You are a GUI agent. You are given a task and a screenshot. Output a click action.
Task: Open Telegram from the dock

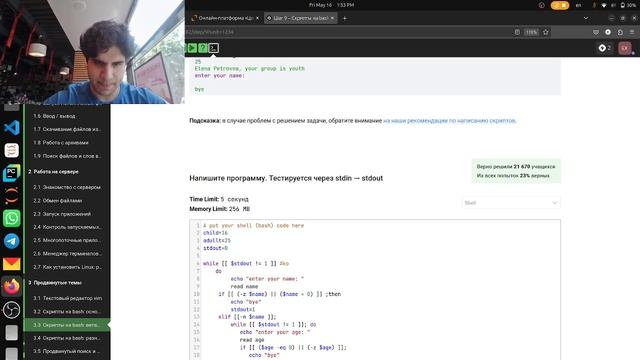pos(11,241)
